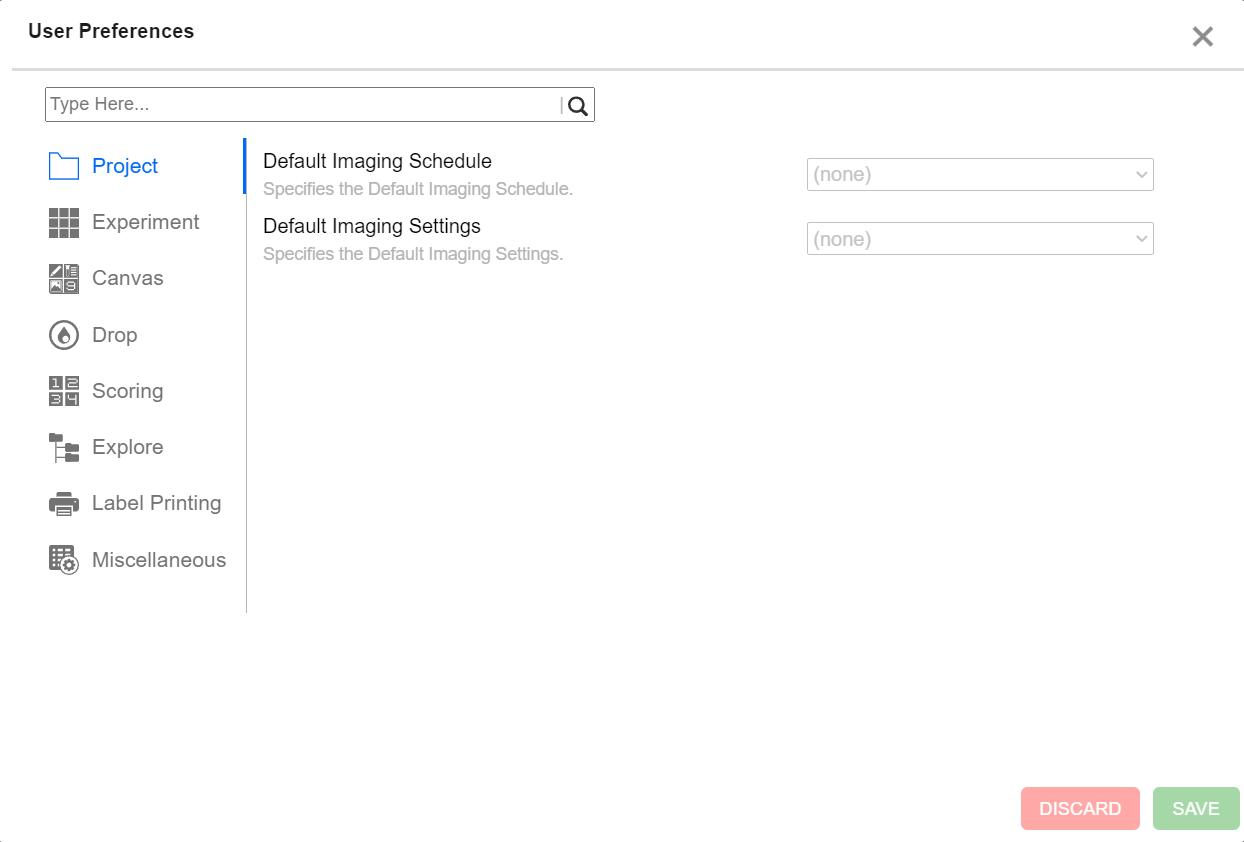Select the Canvas preferences tab label

[x=127, y=278]
